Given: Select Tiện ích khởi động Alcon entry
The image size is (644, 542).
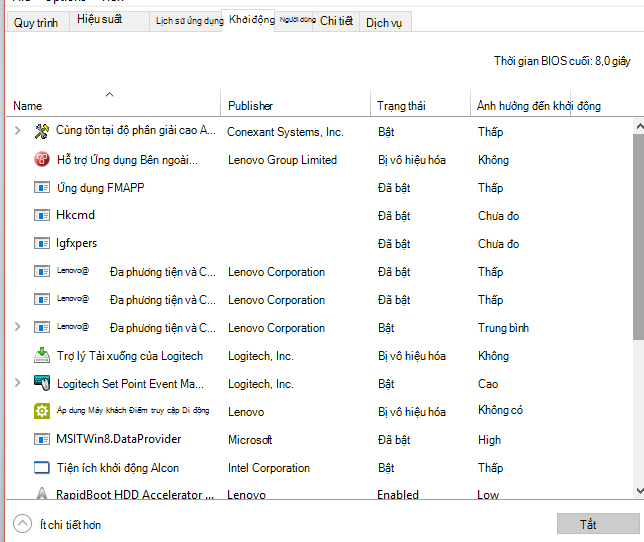Looking at the screenshot, I should pos(118,468).
